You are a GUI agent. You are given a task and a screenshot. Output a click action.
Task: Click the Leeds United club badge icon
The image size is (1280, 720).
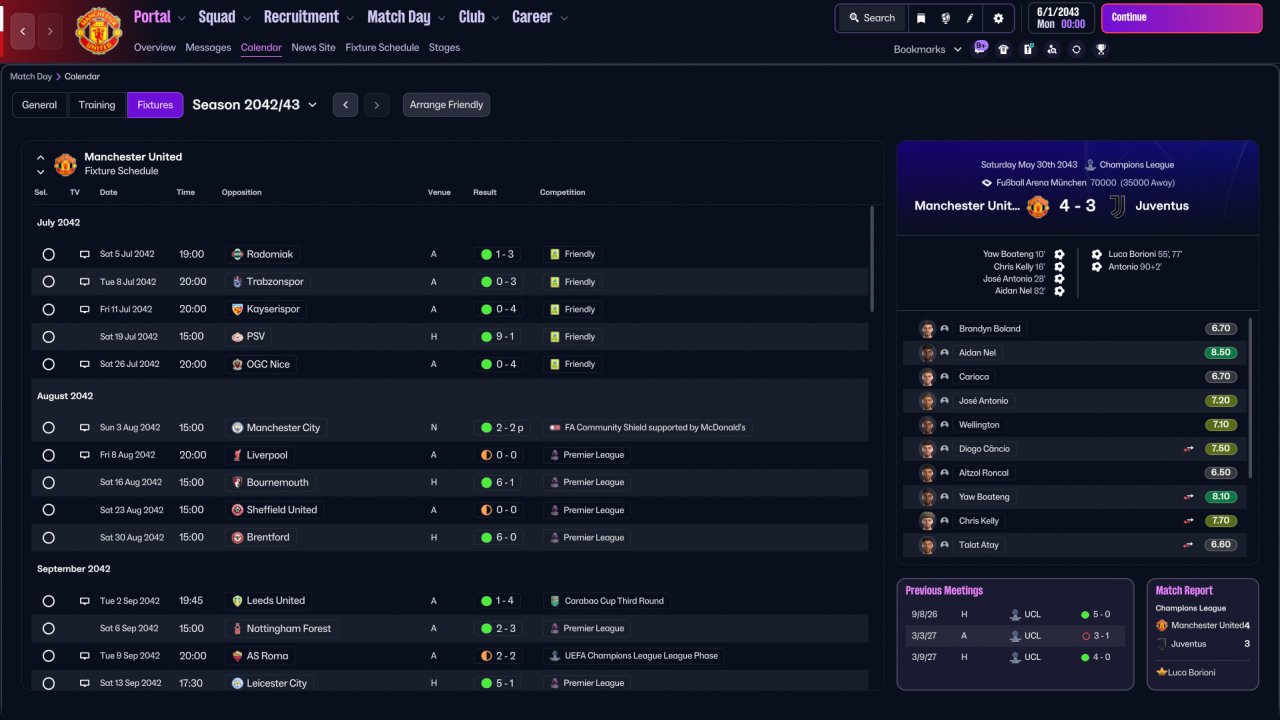[x=237, y=601]
